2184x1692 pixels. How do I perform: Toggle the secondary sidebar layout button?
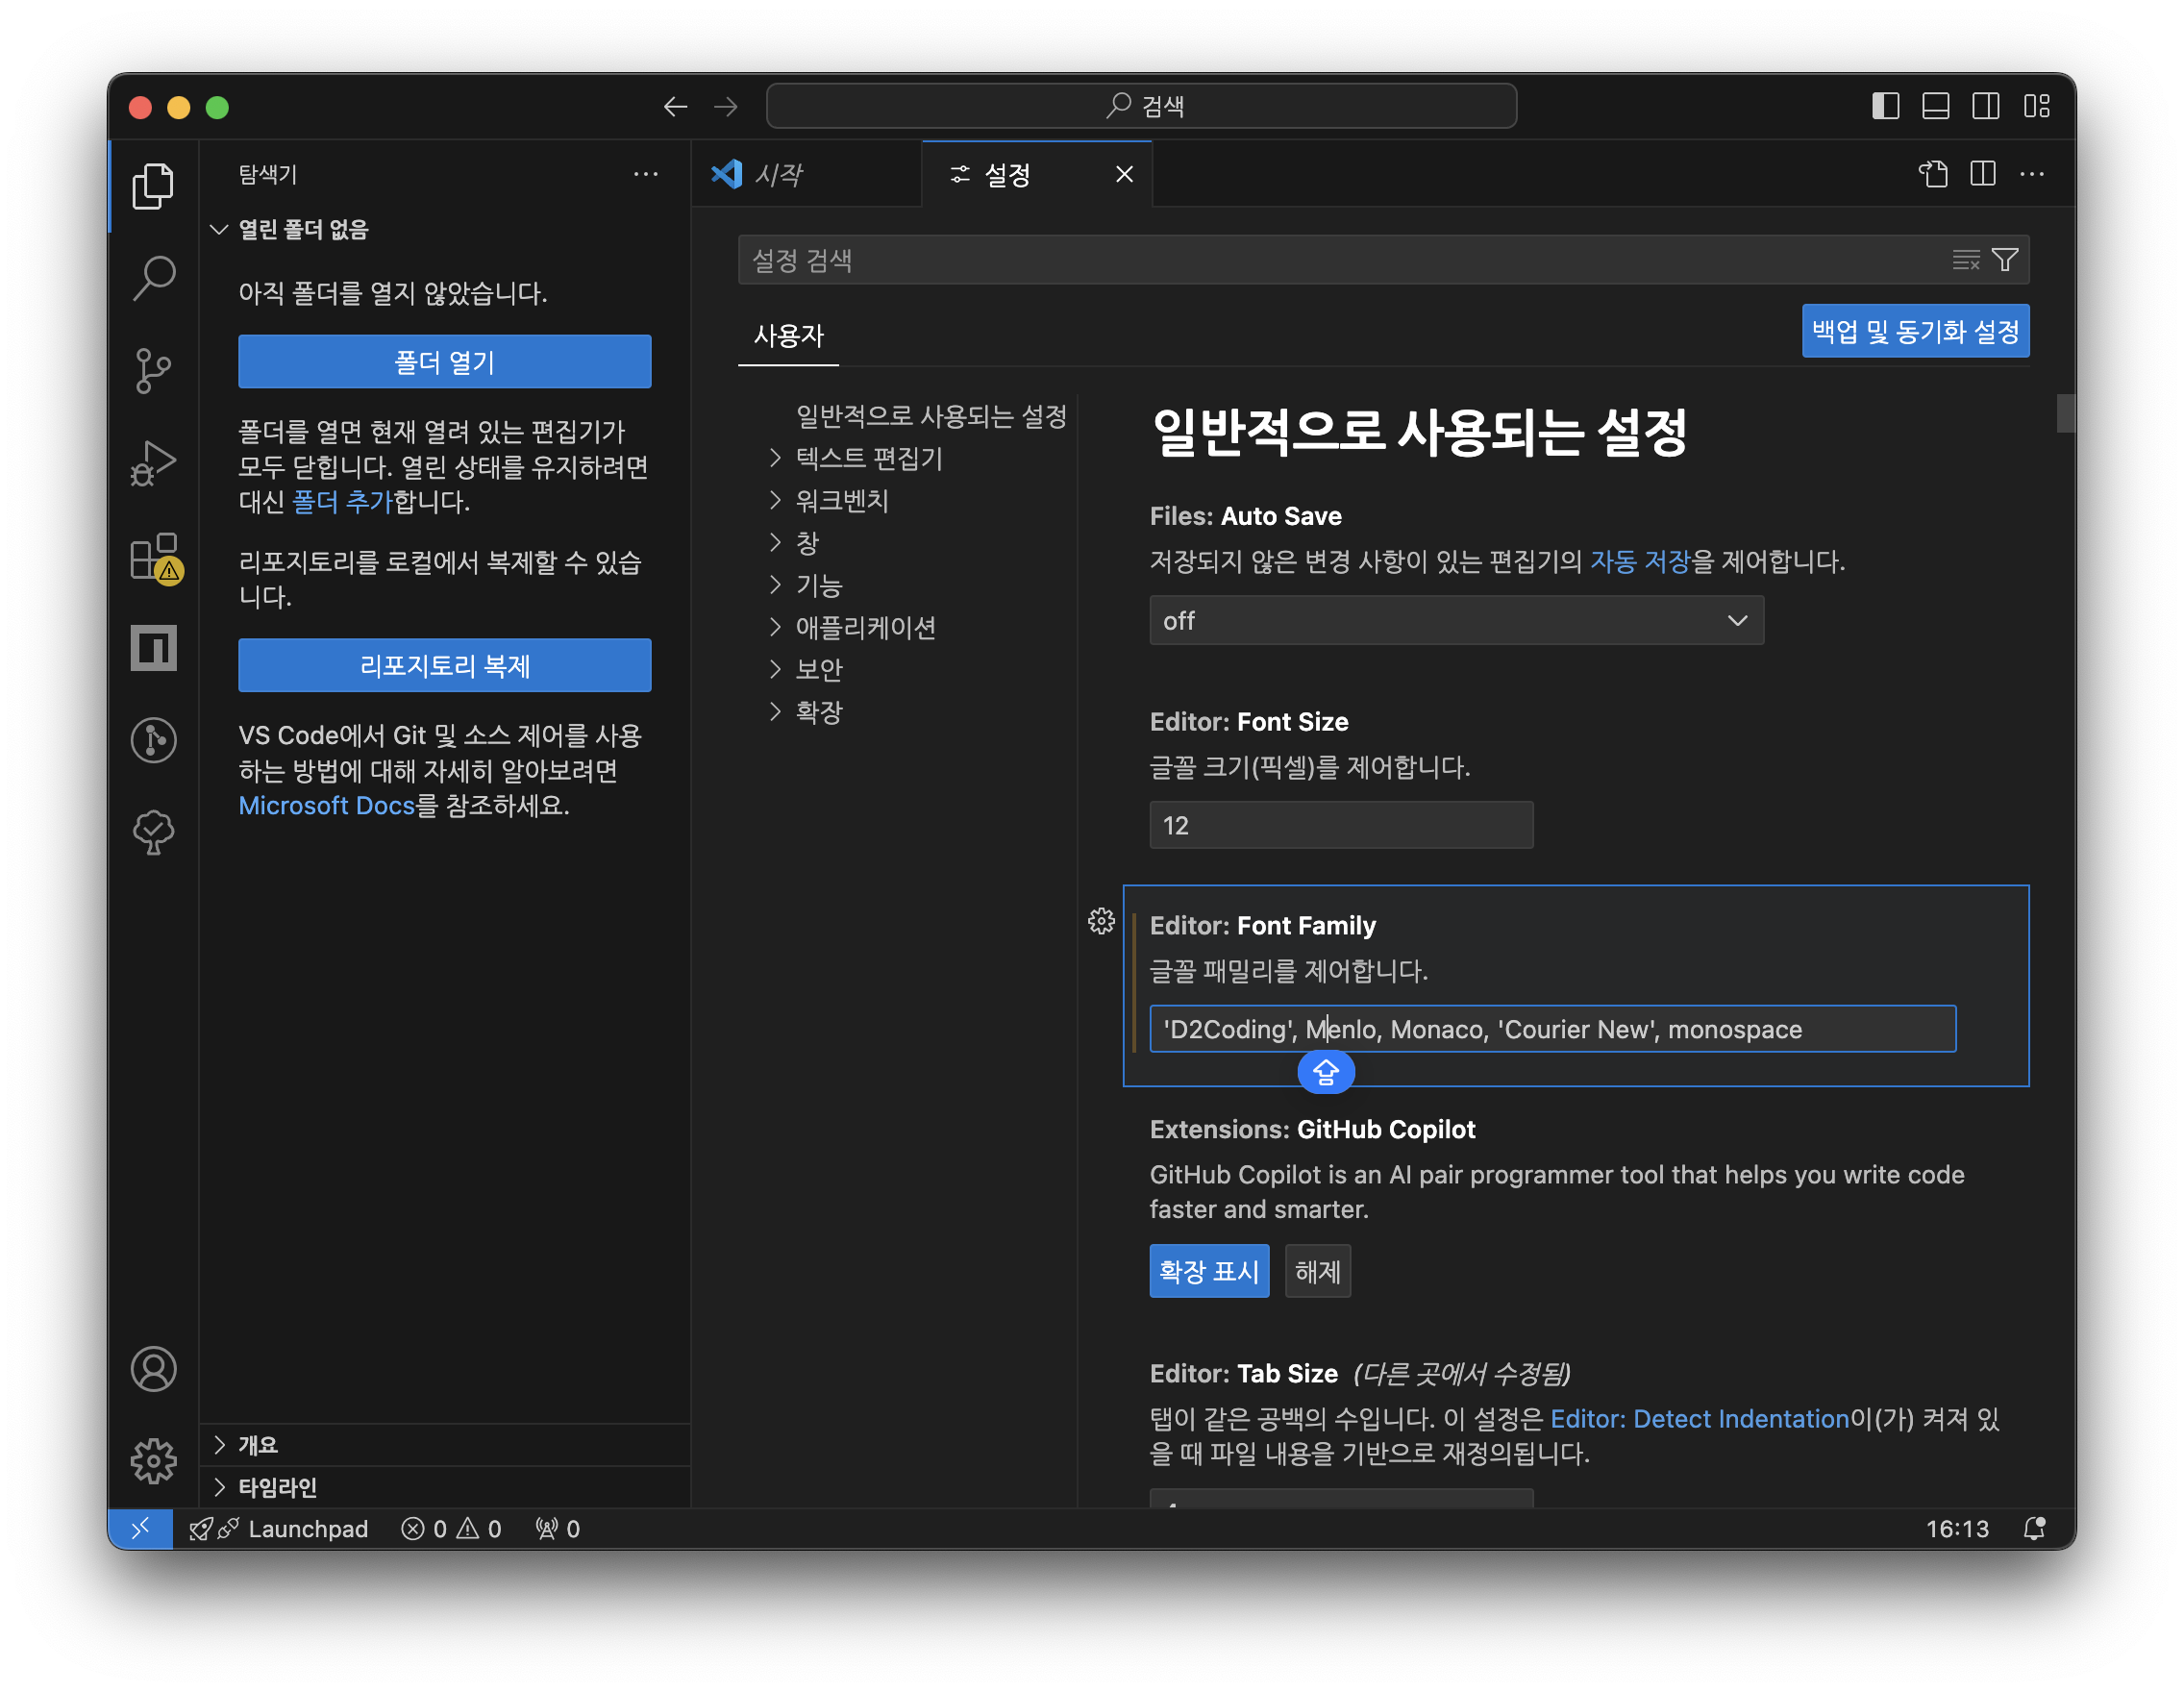pos(1985,106)
